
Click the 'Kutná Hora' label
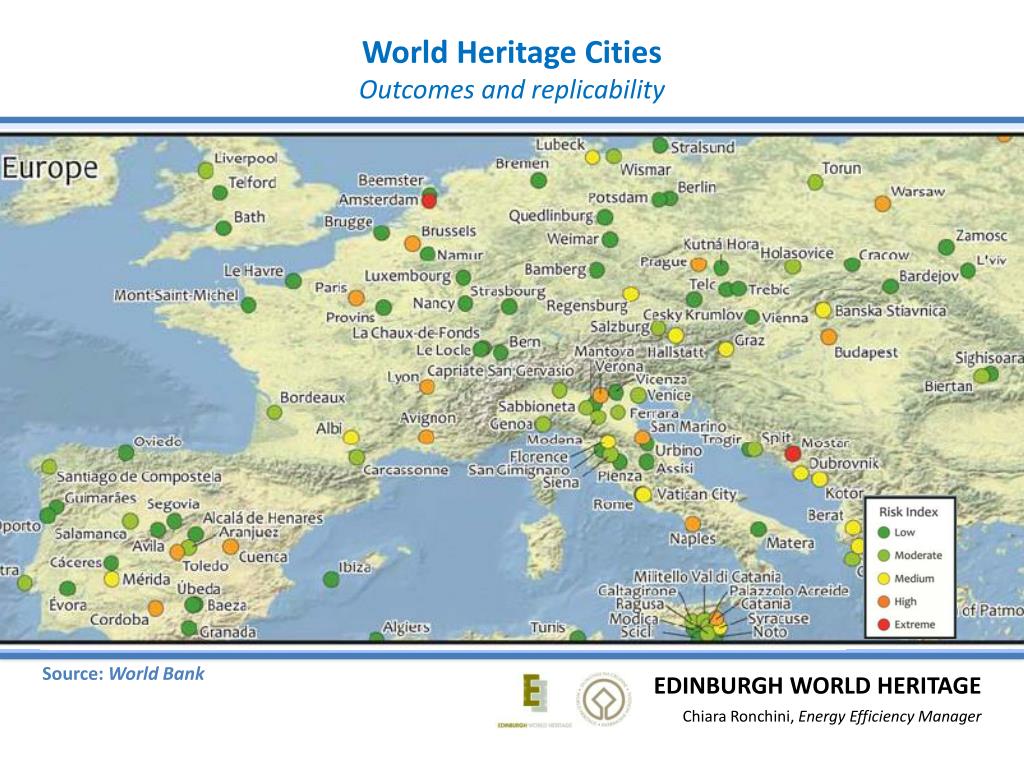(721, 244)
